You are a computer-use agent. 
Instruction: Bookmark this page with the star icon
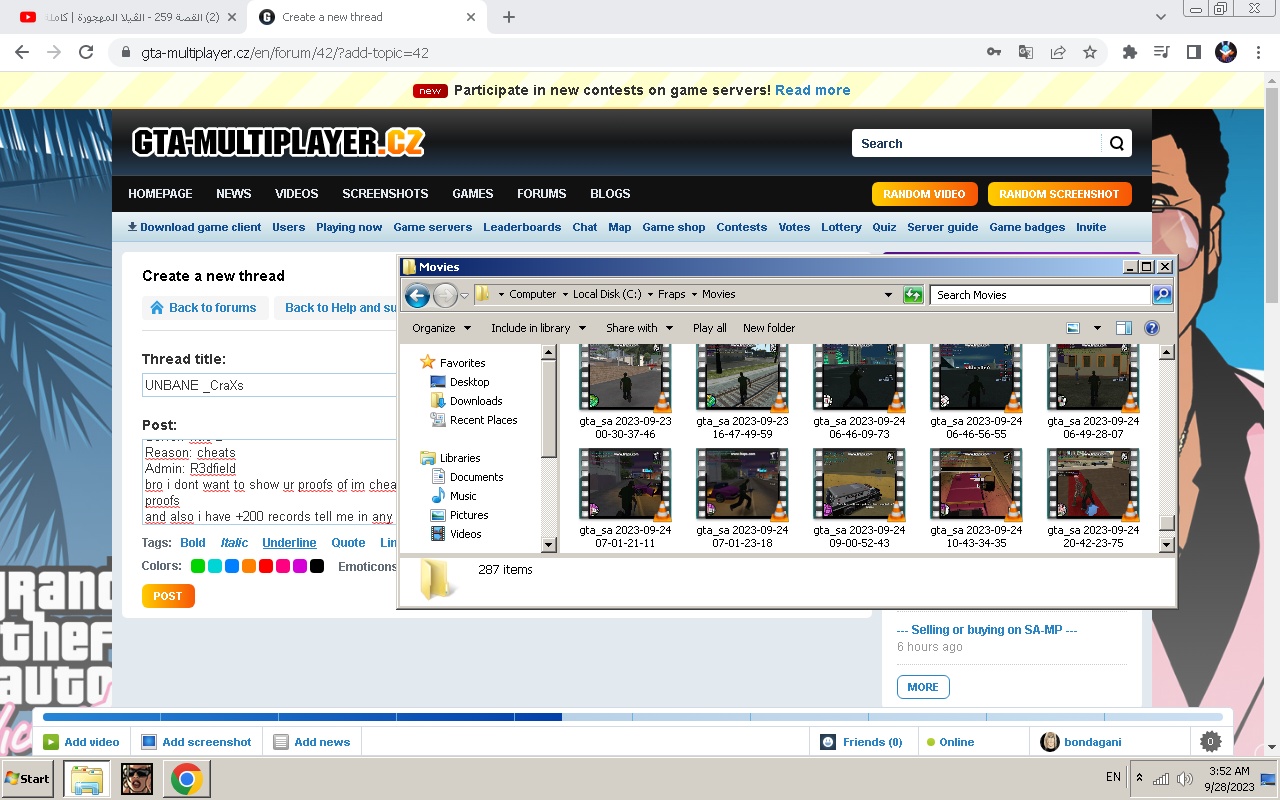tap(1090, 52)
